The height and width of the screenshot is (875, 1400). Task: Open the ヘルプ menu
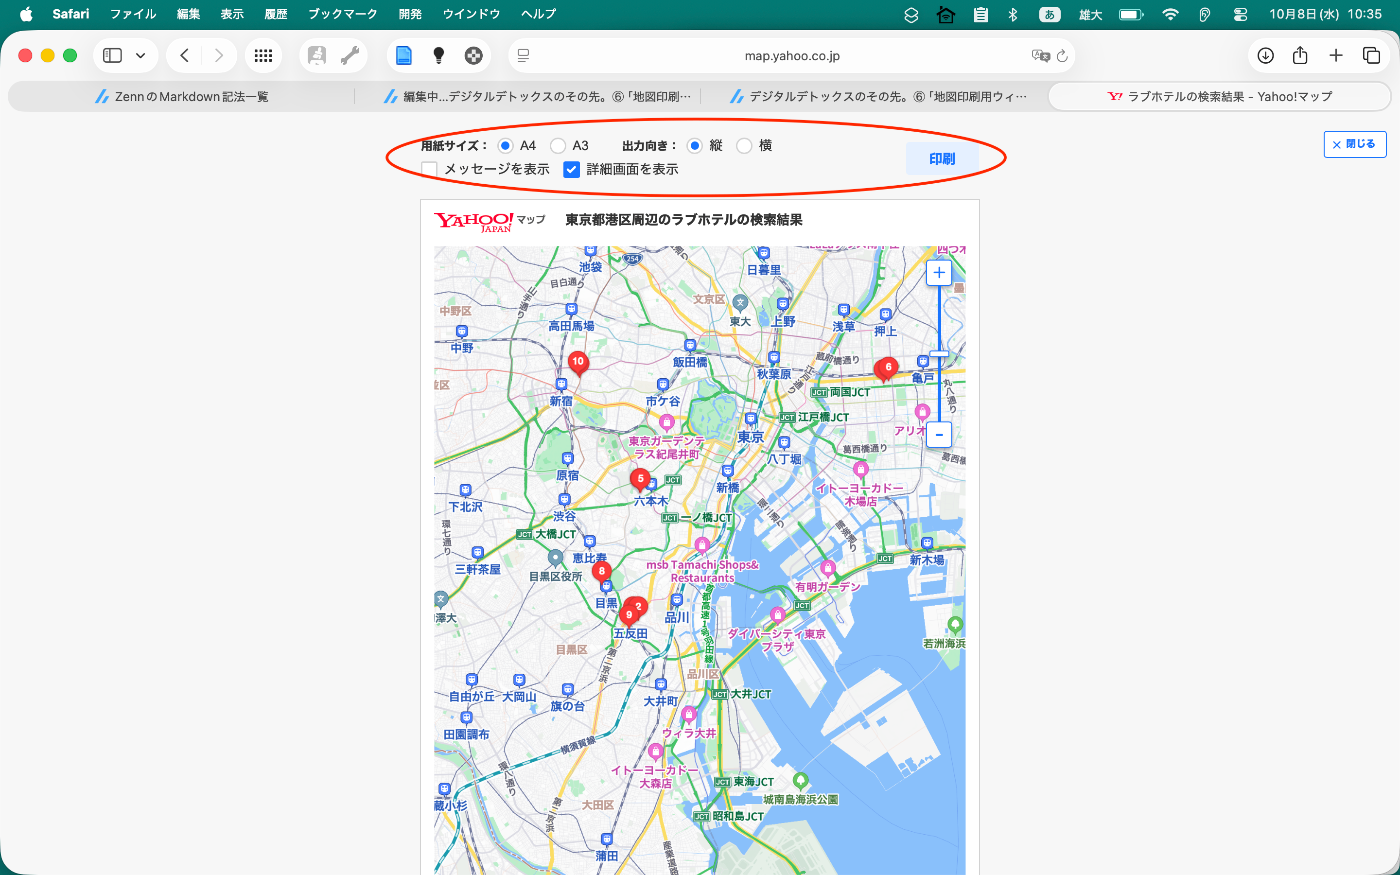point(538,14)
